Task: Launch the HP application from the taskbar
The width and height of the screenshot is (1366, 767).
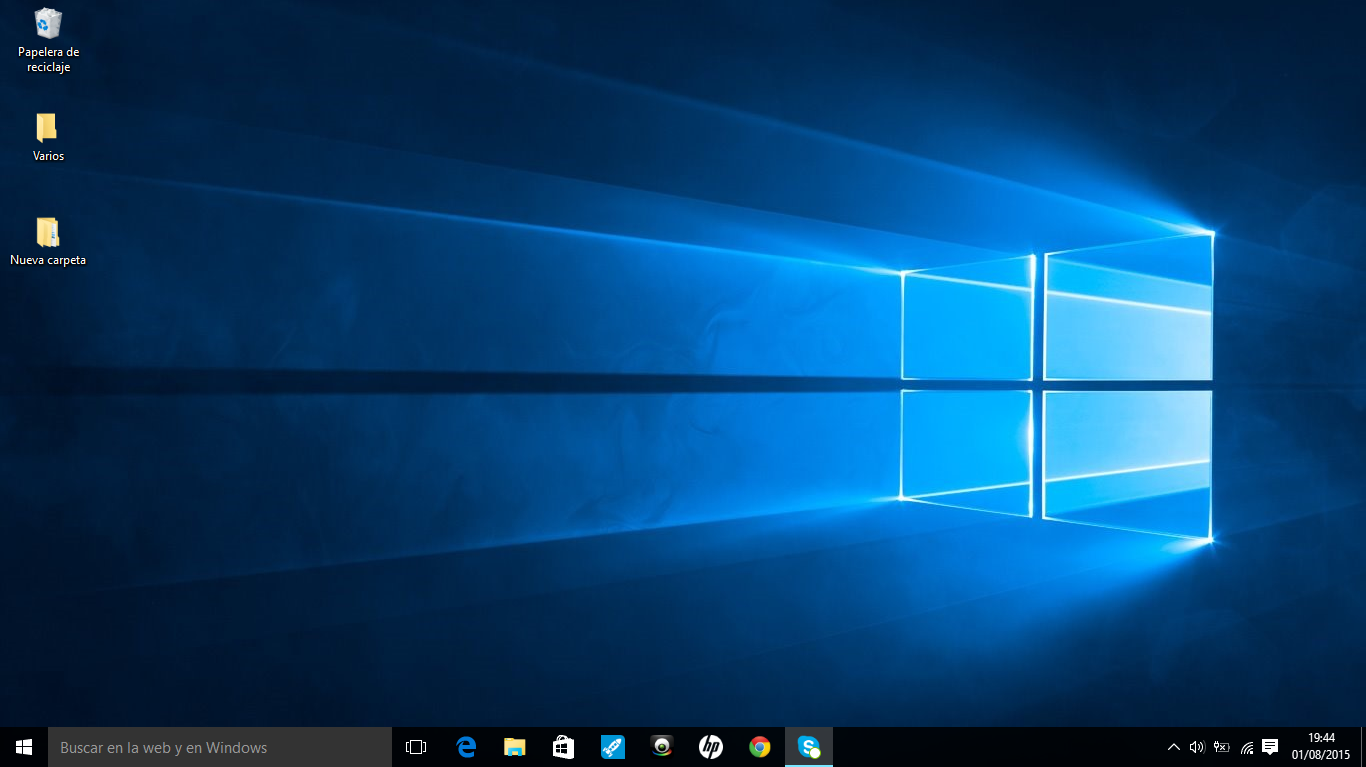Action: [x=710, y=747]
